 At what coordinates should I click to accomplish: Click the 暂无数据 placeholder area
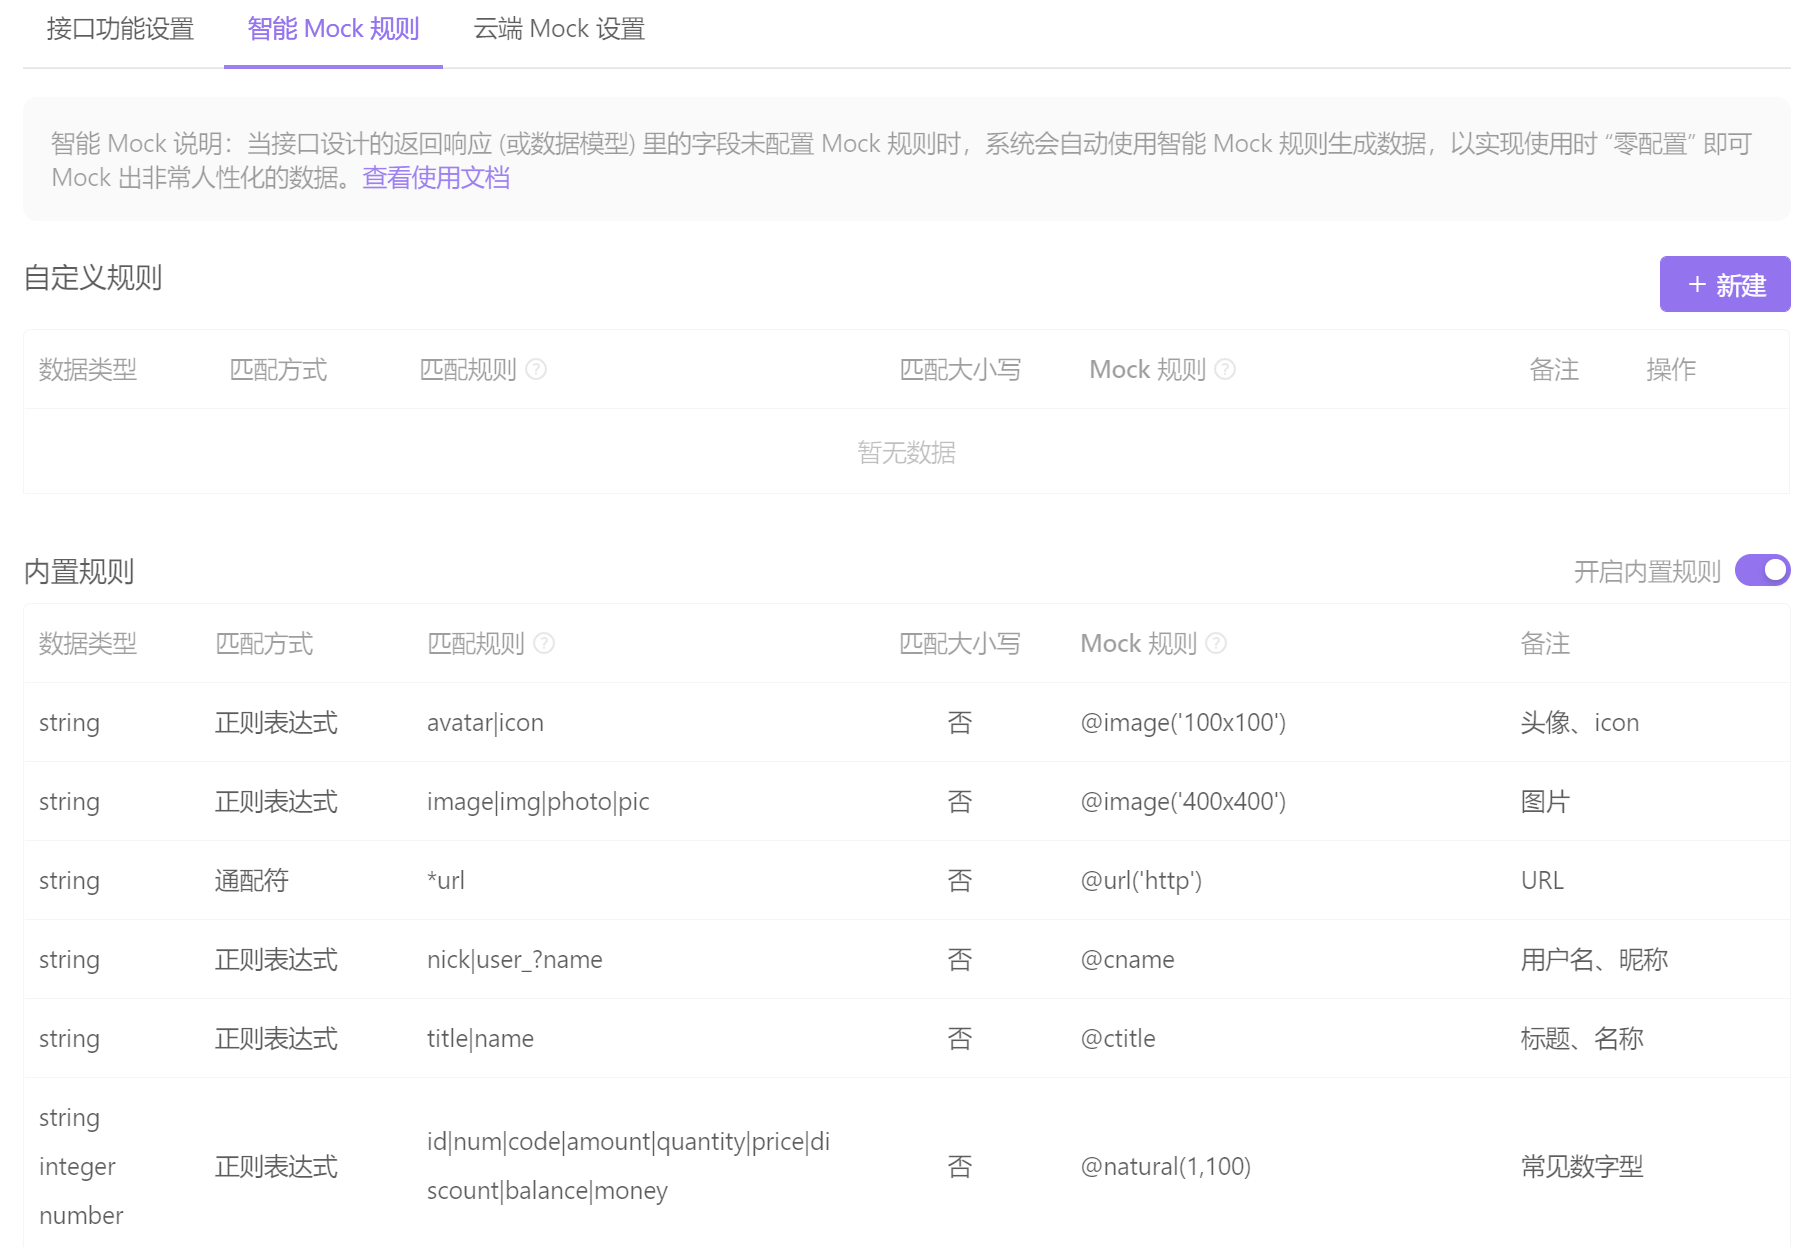coord(907,453)
